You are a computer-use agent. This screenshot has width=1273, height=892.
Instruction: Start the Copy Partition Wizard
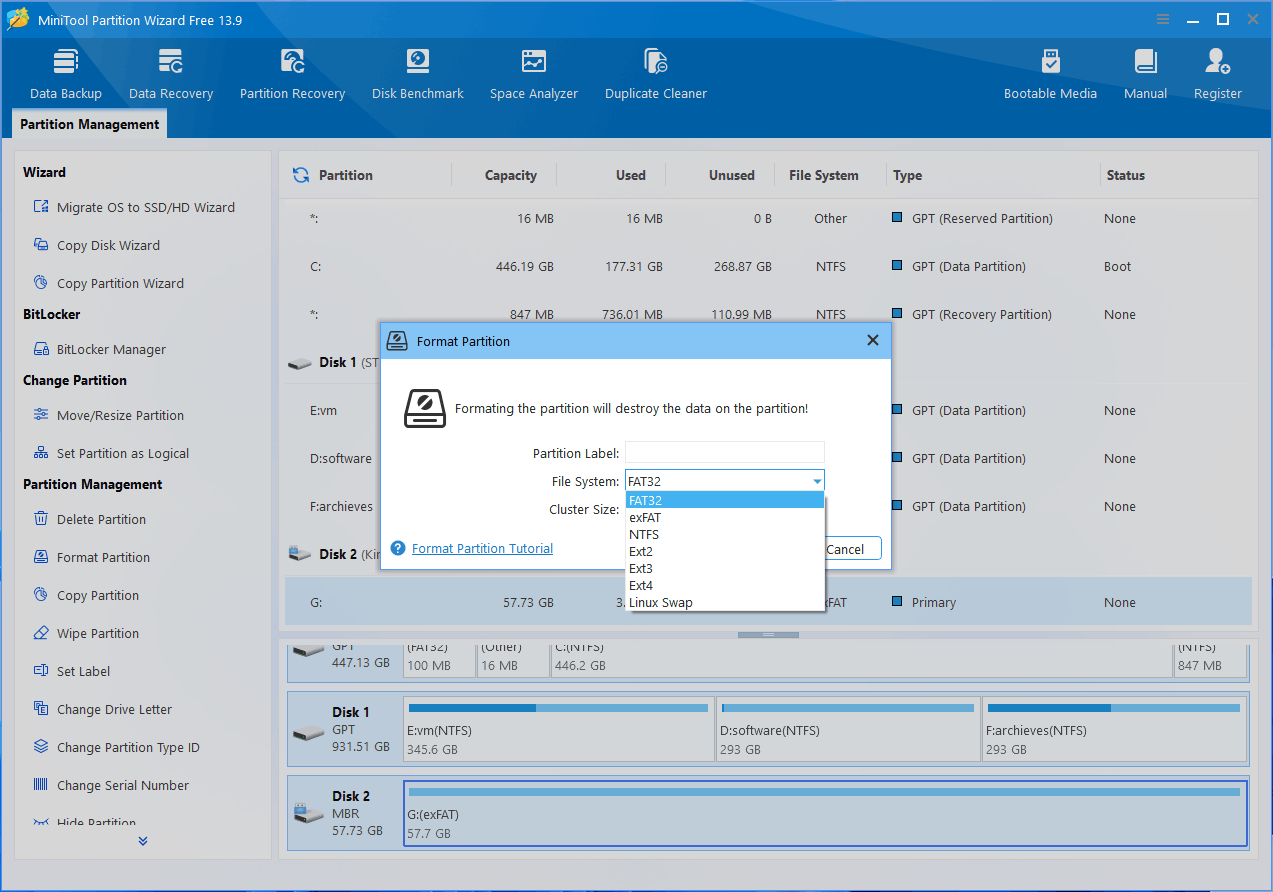coord(108,283)
